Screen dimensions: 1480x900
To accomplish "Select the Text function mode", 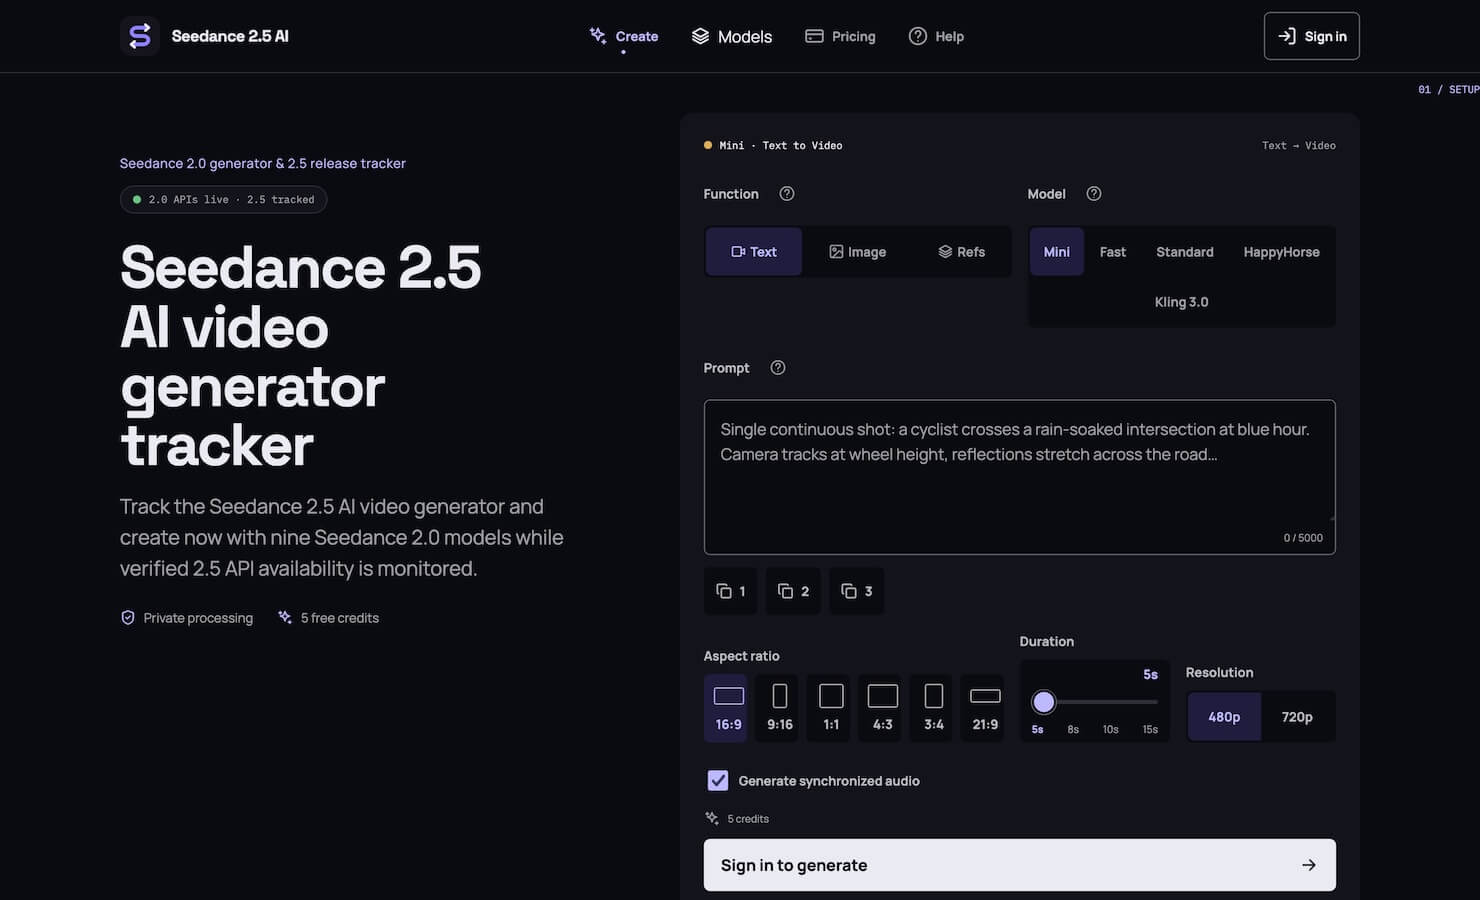I will [754, 252].
